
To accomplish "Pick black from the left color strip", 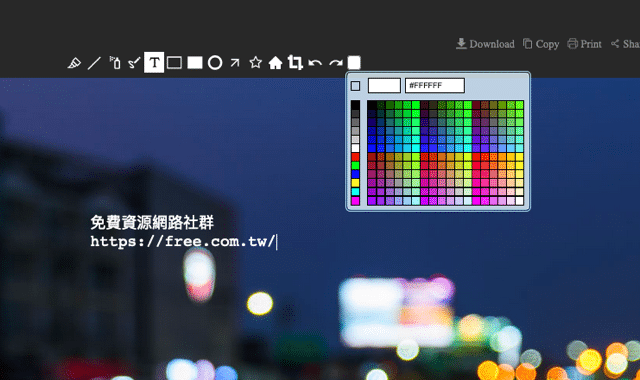I will [x=356, y=105].
